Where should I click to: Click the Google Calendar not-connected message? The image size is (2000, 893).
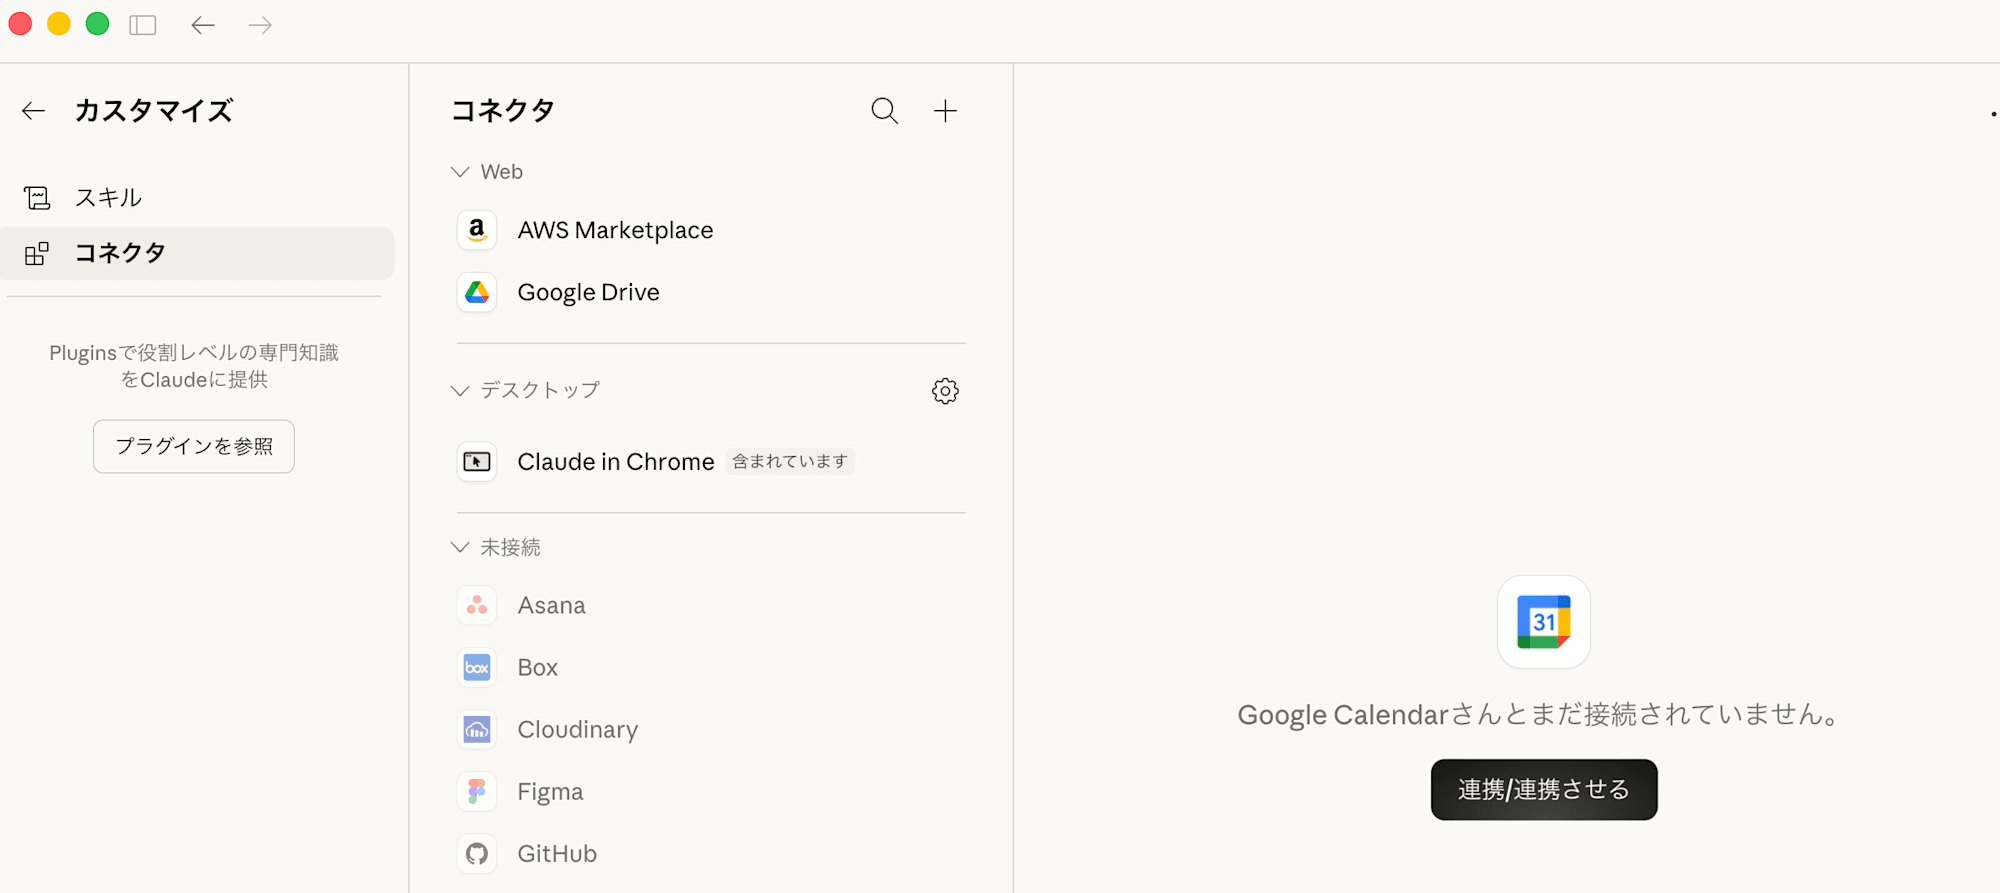[x=1540, y=714]
